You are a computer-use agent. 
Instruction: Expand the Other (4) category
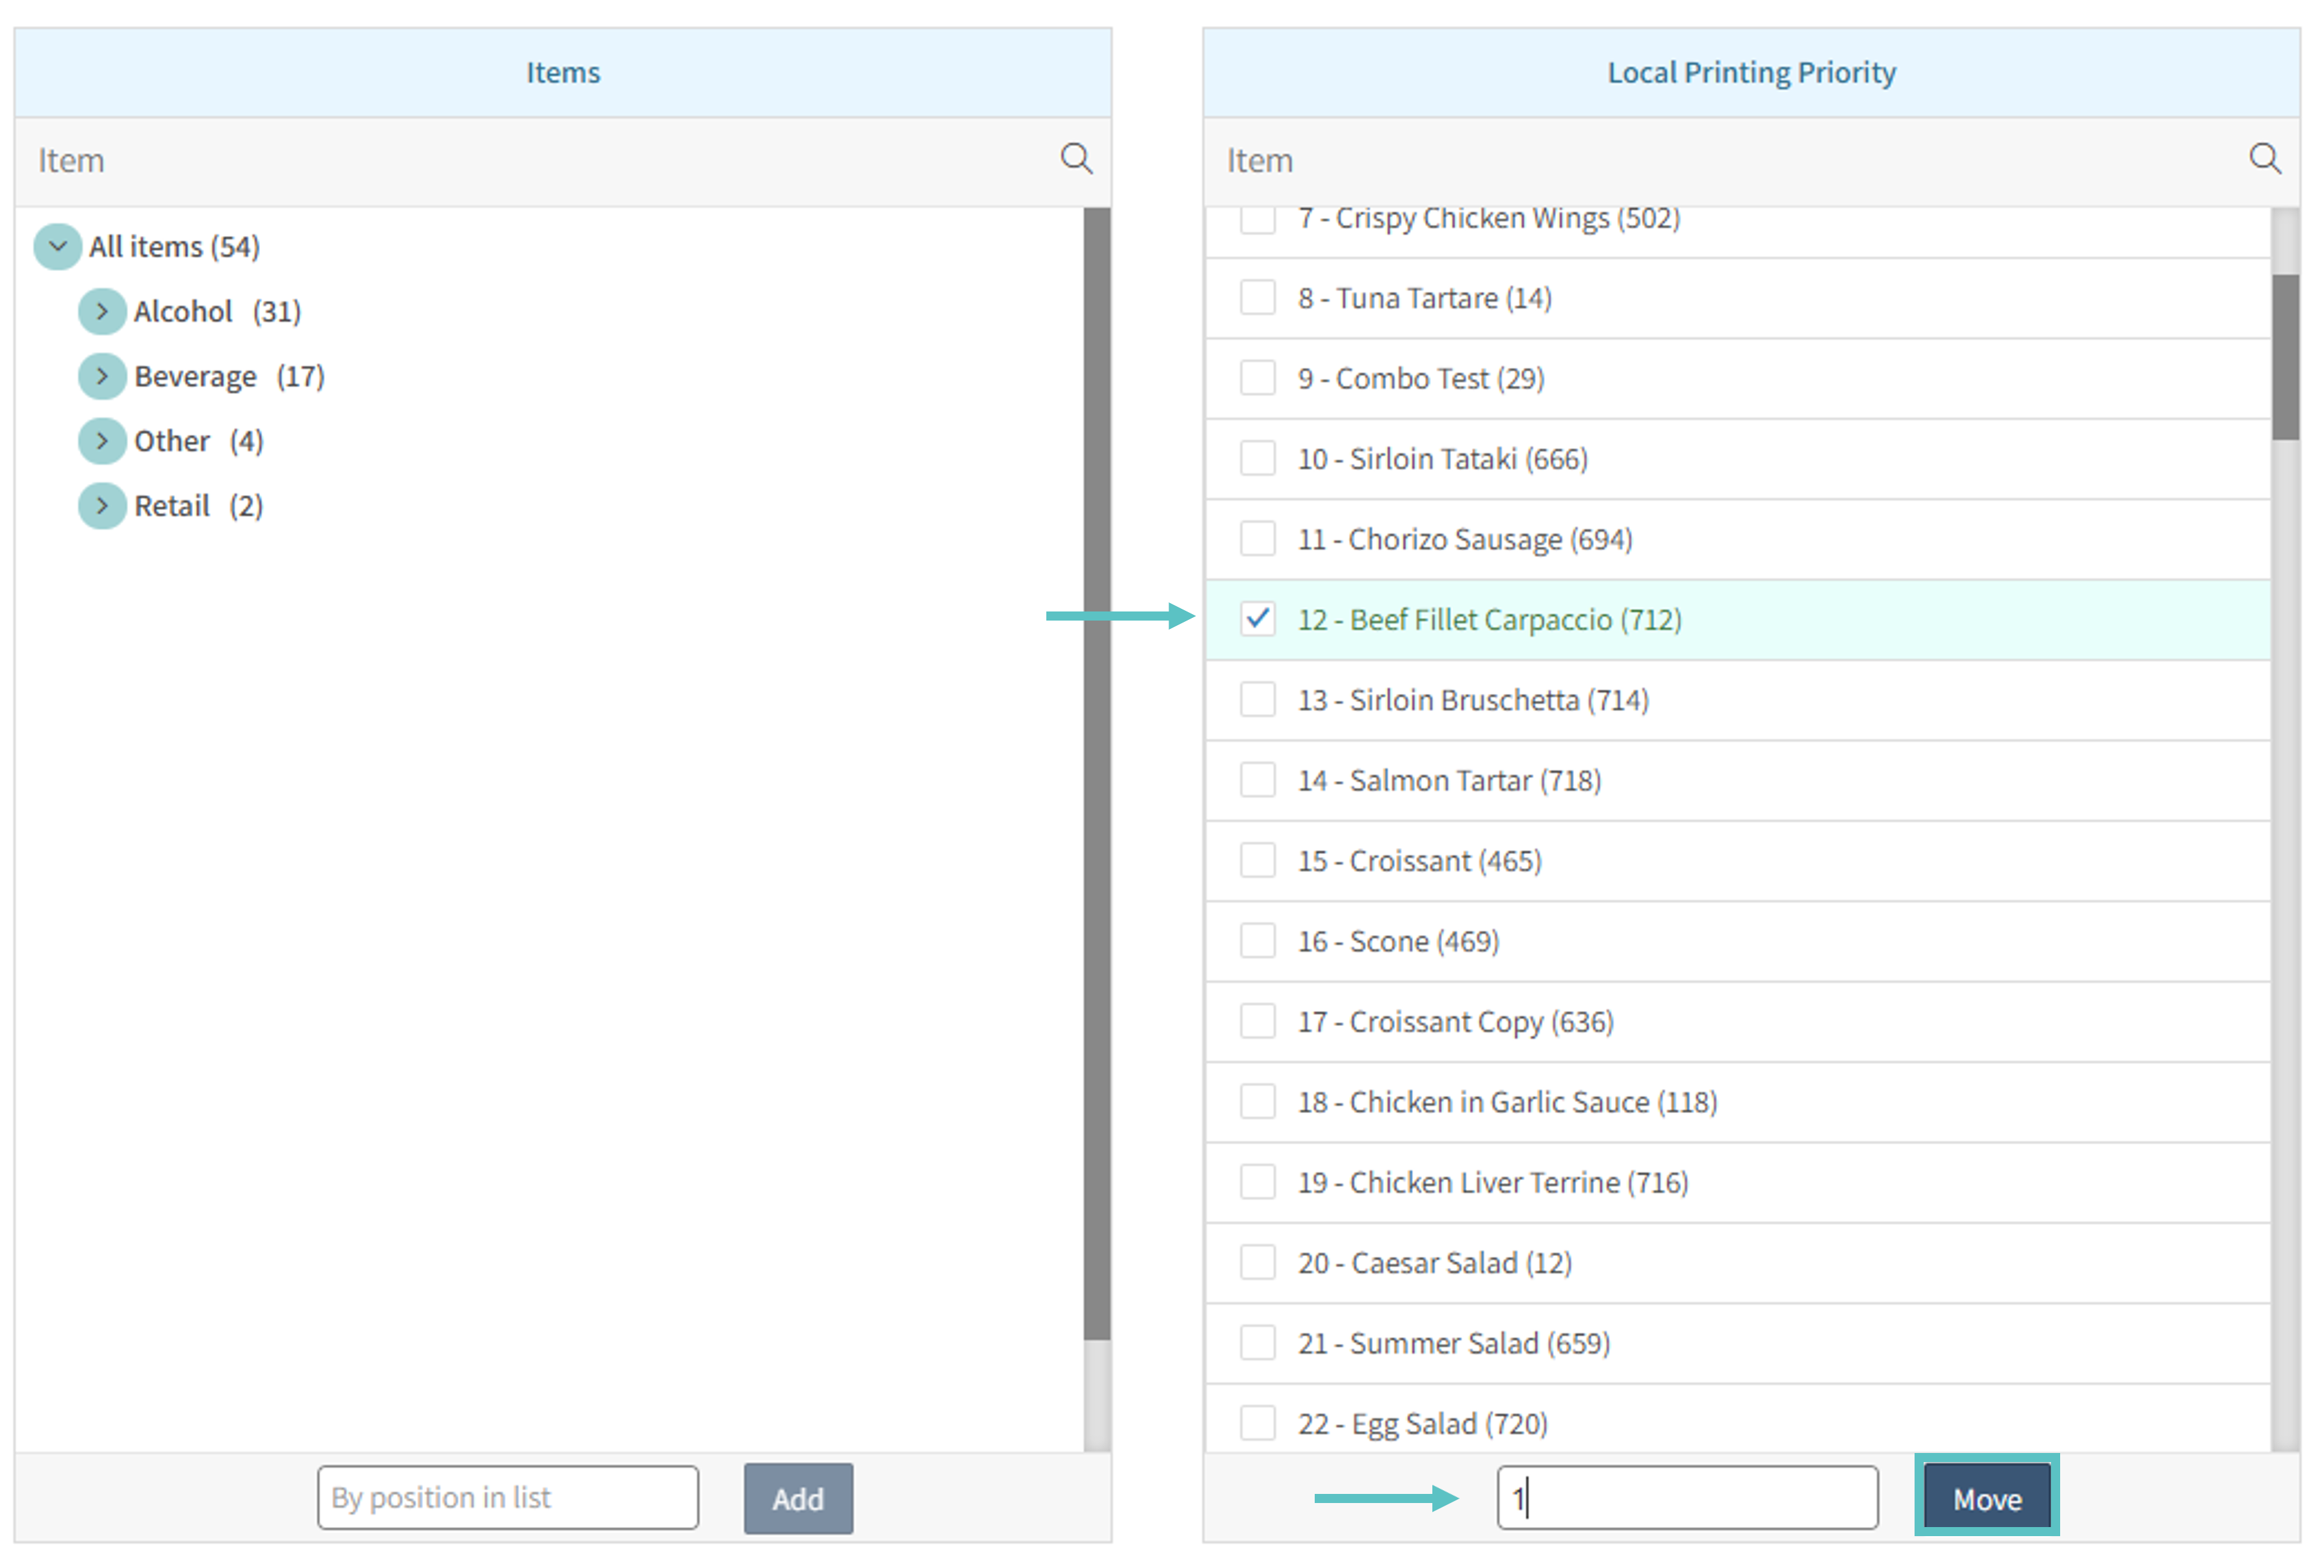pyautogui.click(x=102, y=441)
